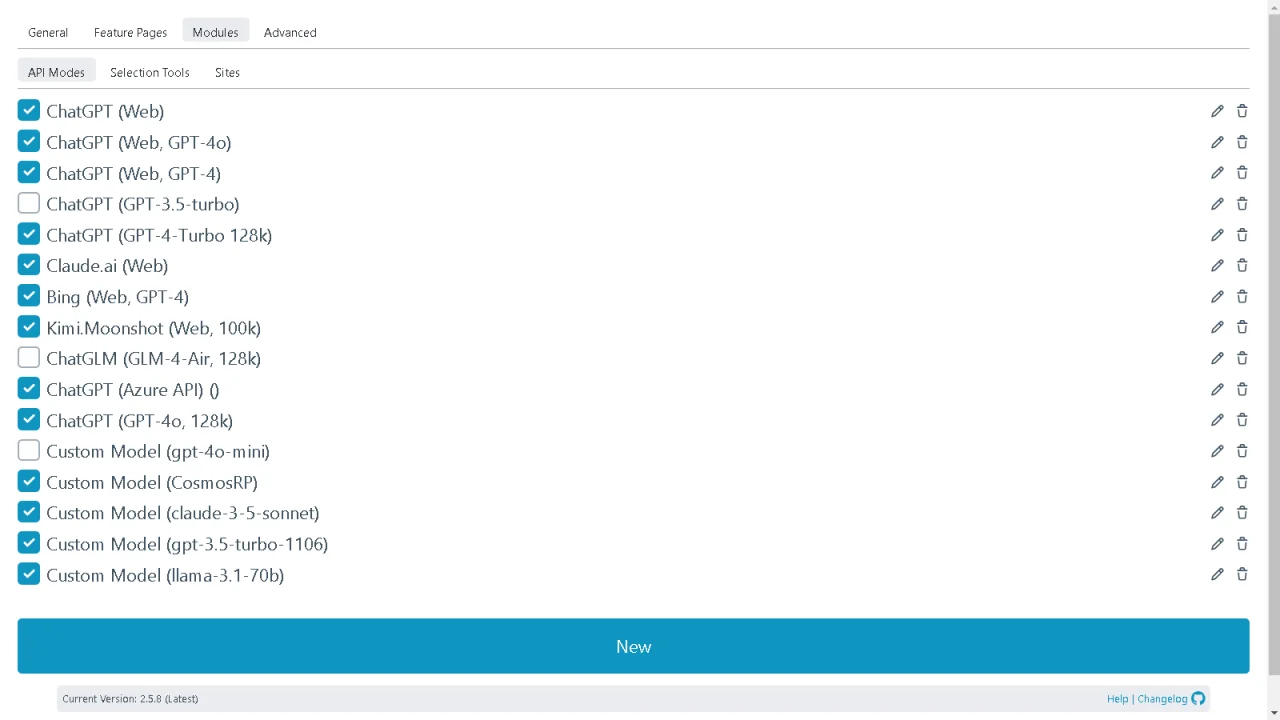Edit the ChatGPT (Web) API mode
This screenshot has height=720, width=1280.
(x=1217, y=111)
